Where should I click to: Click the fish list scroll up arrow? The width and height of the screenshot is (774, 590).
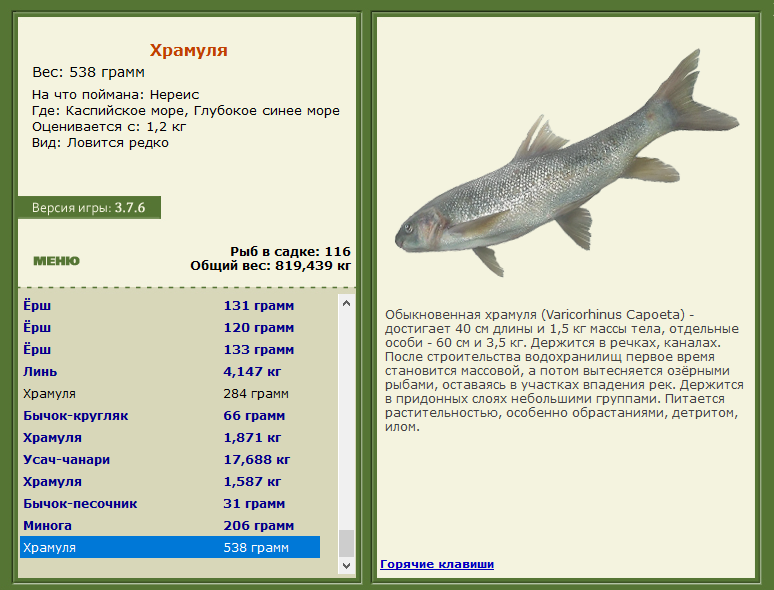point(346,303)
